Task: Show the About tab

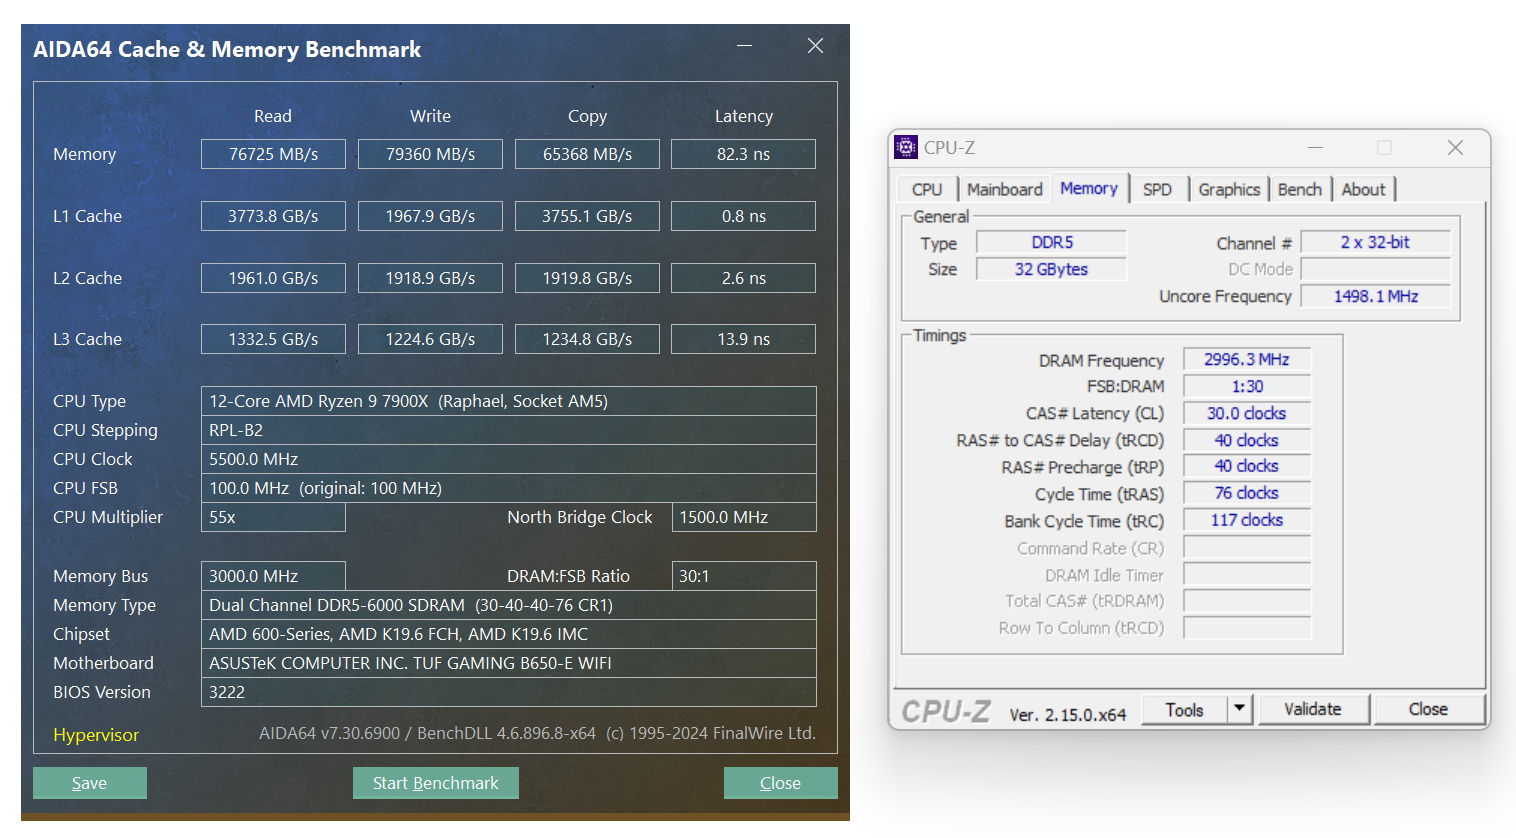Action: 1363,189
